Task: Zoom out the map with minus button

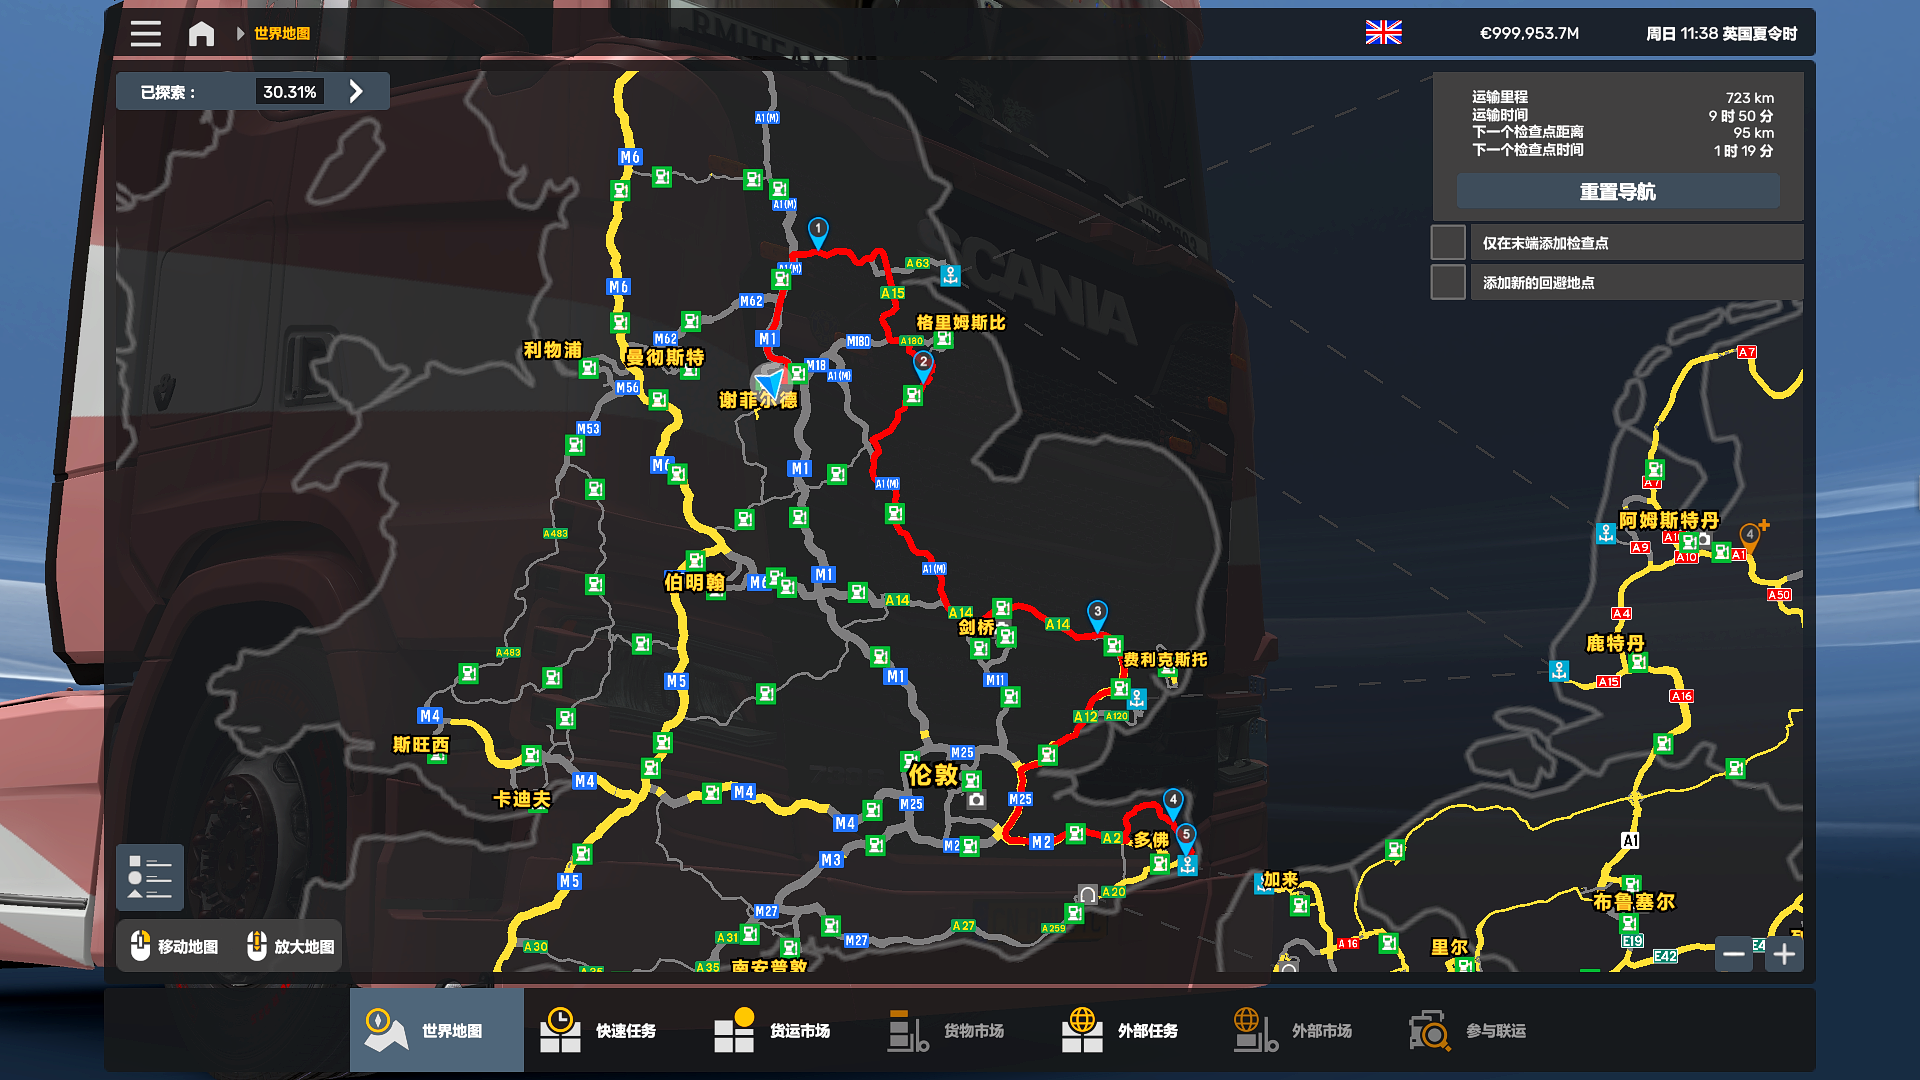Action: click(x=1733, y=954)
